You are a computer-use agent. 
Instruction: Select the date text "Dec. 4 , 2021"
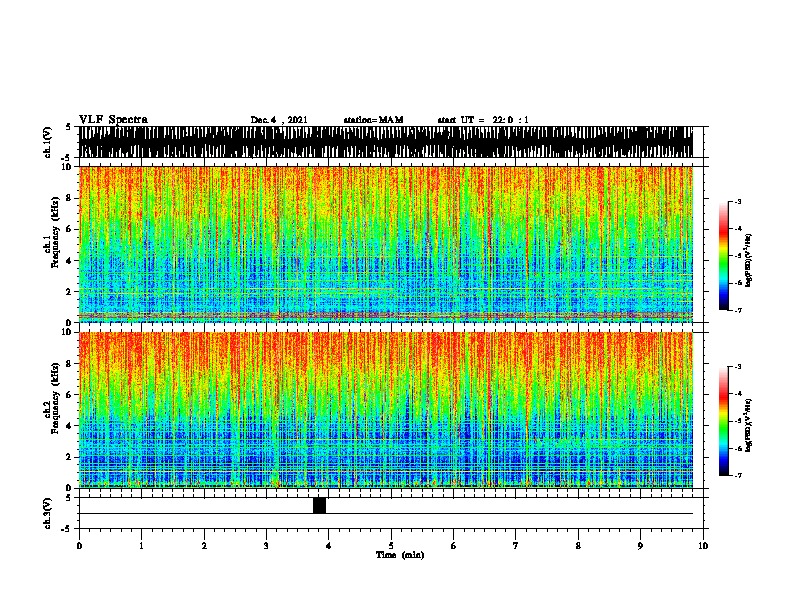[279, 120]
